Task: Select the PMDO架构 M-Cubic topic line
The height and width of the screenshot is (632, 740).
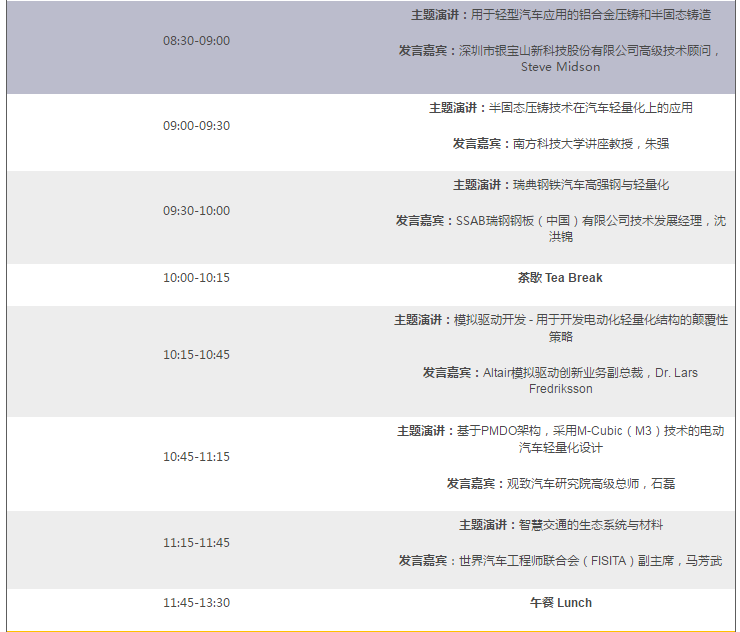Action: pos(560,431)
